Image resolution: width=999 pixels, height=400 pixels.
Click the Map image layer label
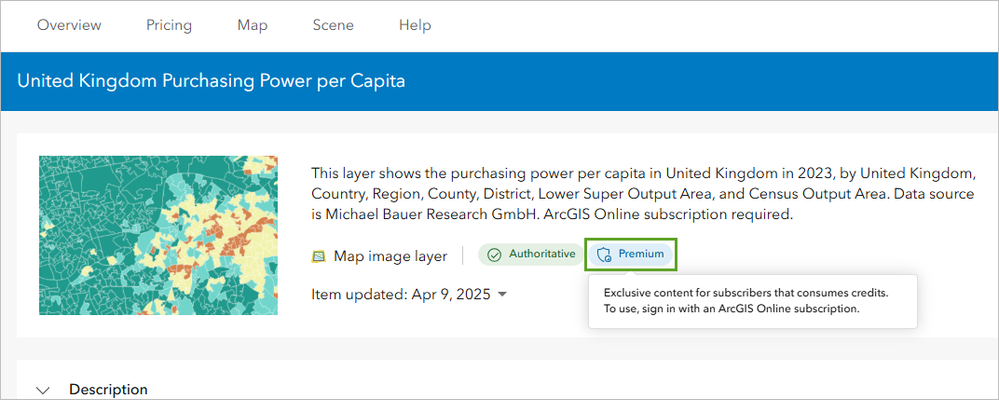point(391,256)
